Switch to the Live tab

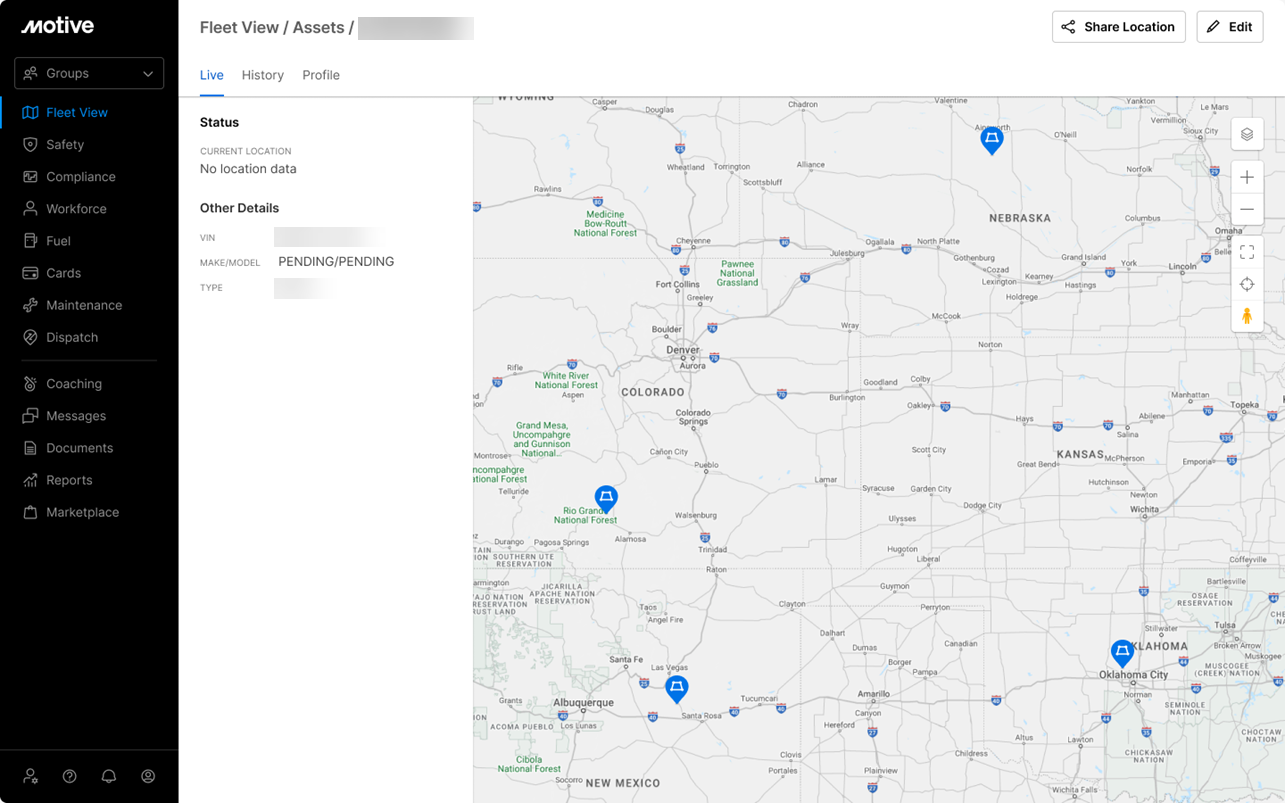tap(211, 75)
